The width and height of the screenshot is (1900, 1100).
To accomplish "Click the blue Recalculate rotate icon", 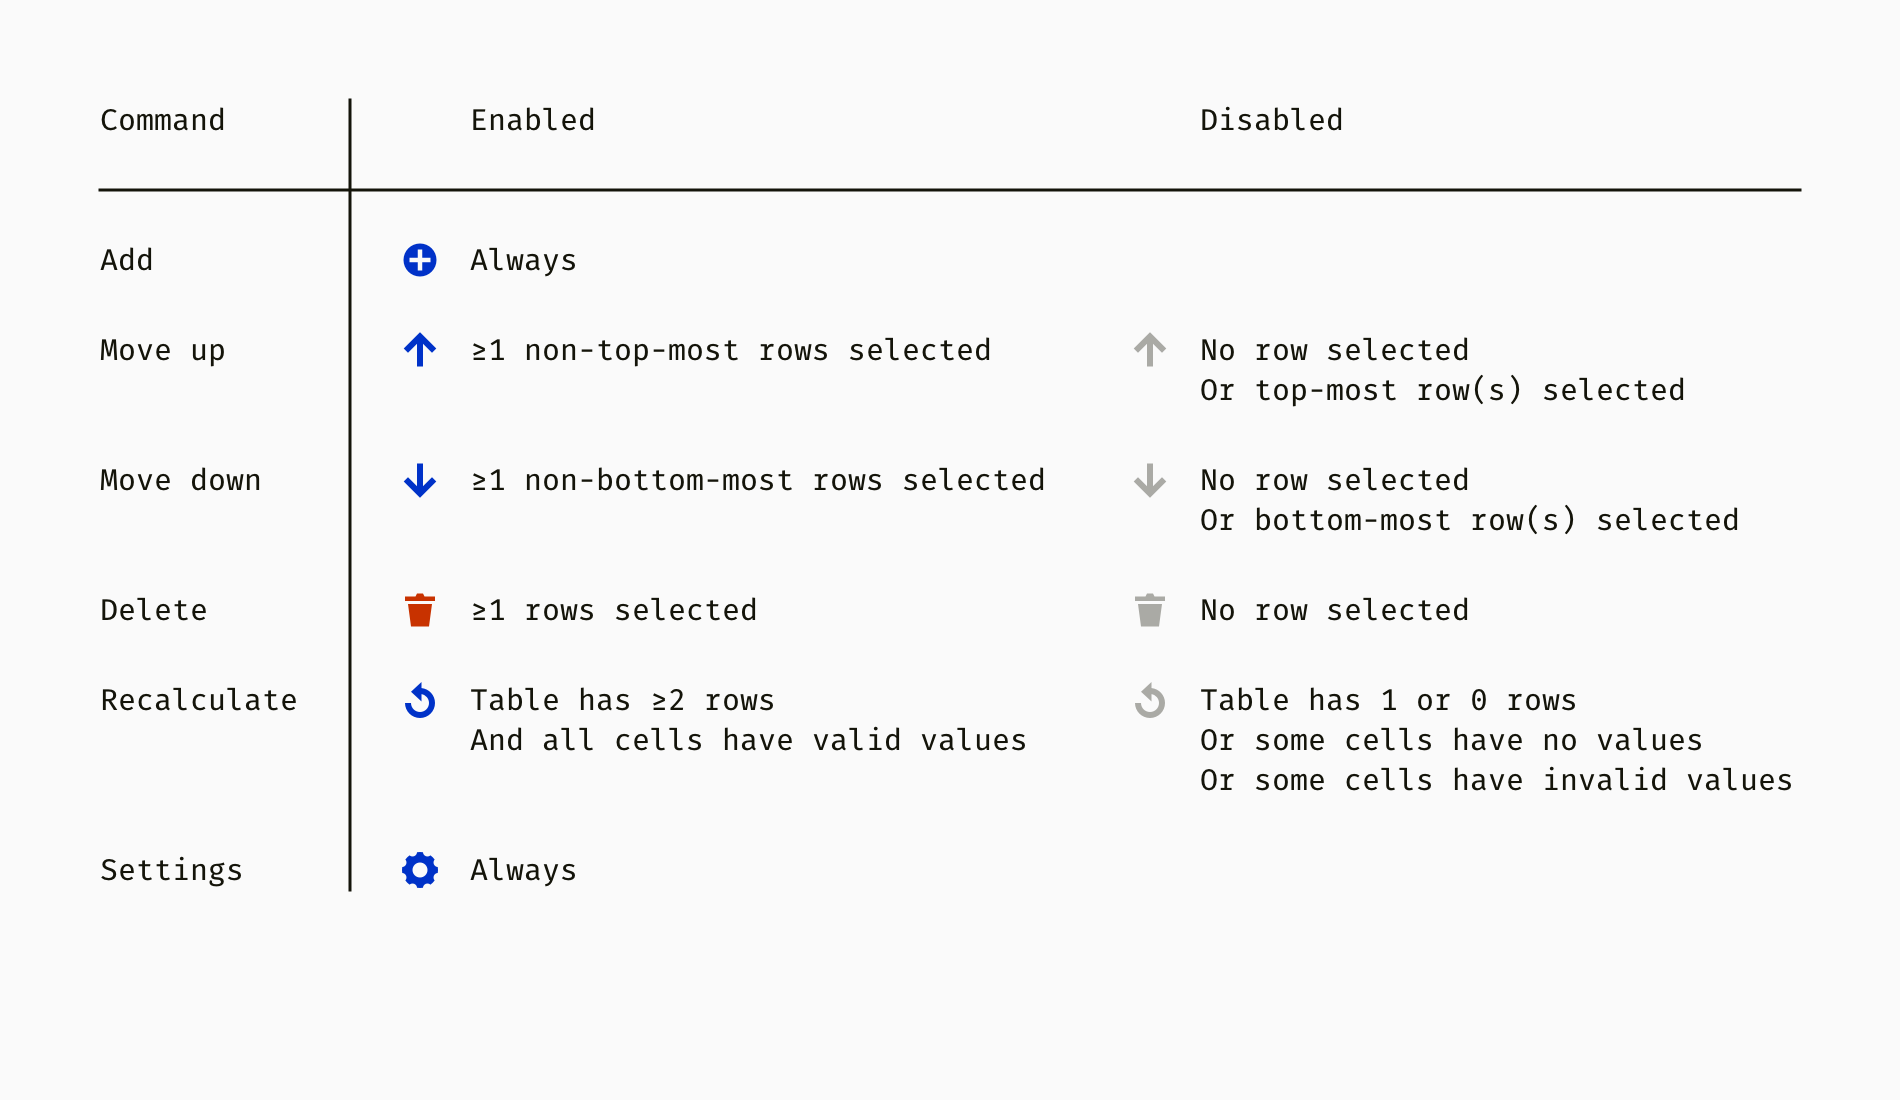I will [x=420, y=700].
